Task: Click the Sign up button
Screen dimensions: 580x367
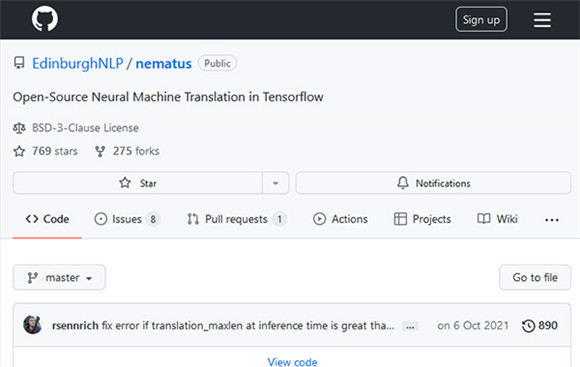Action: 481,20
